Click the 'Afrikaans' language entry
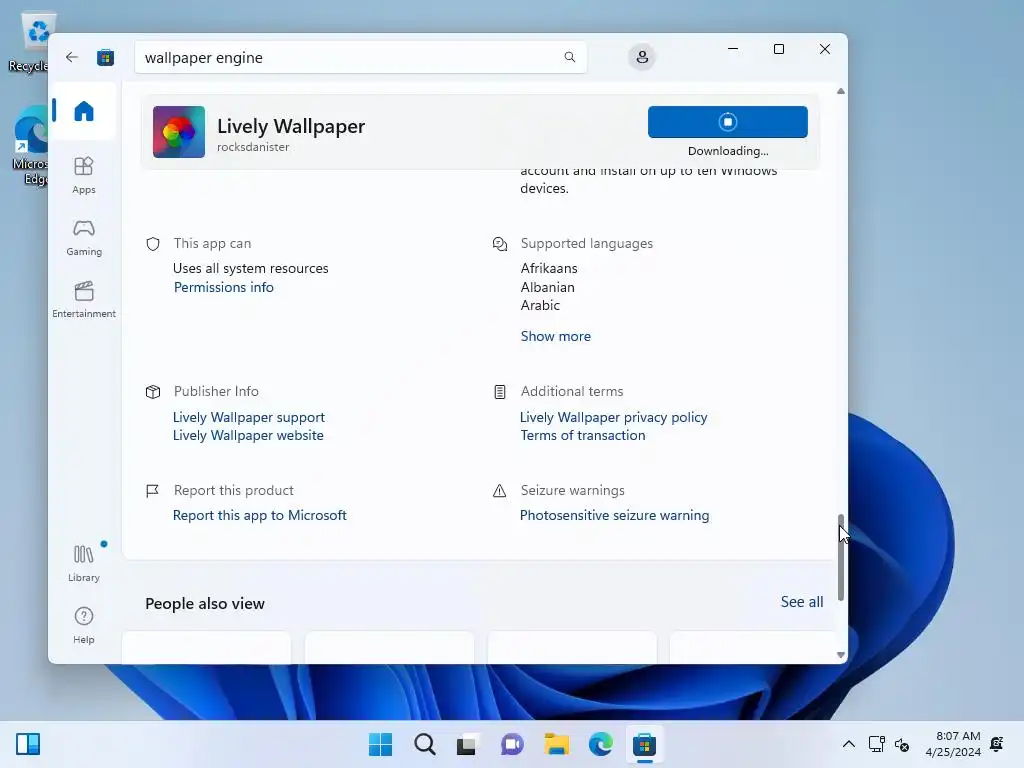The image size is (1024, 768). [x=549, y=268]
